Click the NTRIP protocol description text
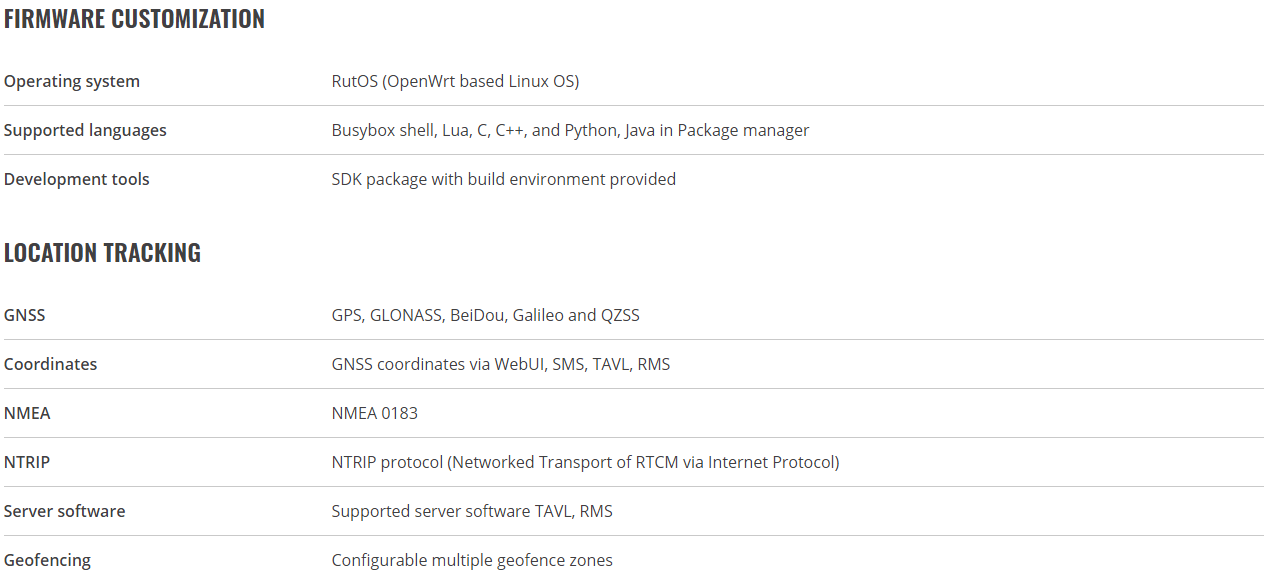 click(585, 462)
